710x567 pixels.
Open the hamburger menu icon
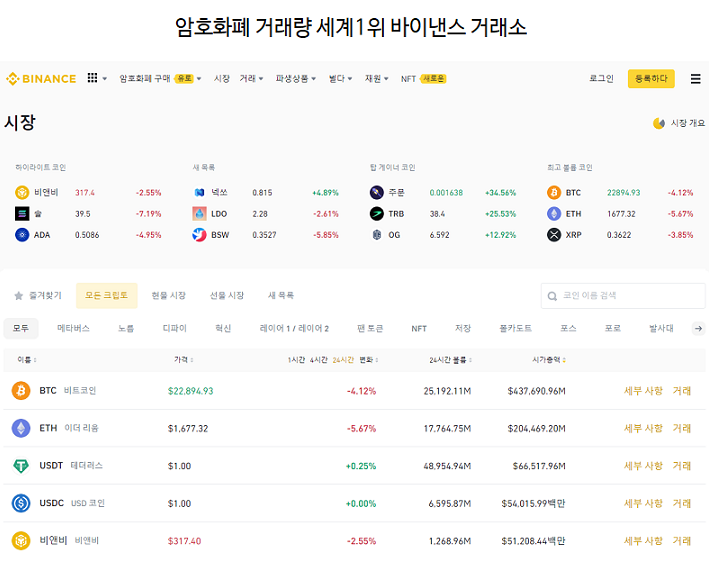click(696, 79)
